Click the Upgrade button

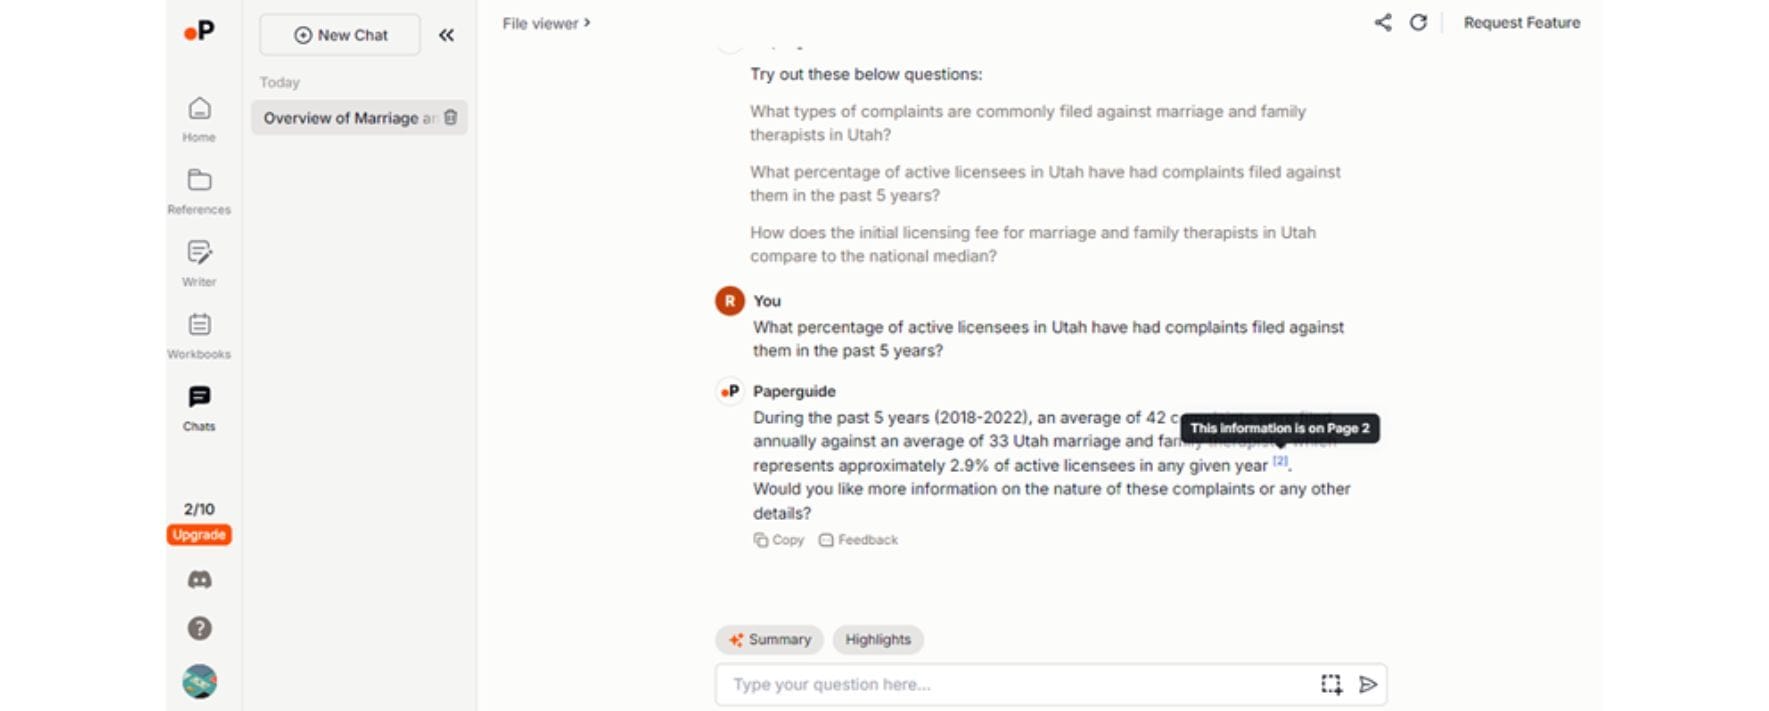click(199, 535)
